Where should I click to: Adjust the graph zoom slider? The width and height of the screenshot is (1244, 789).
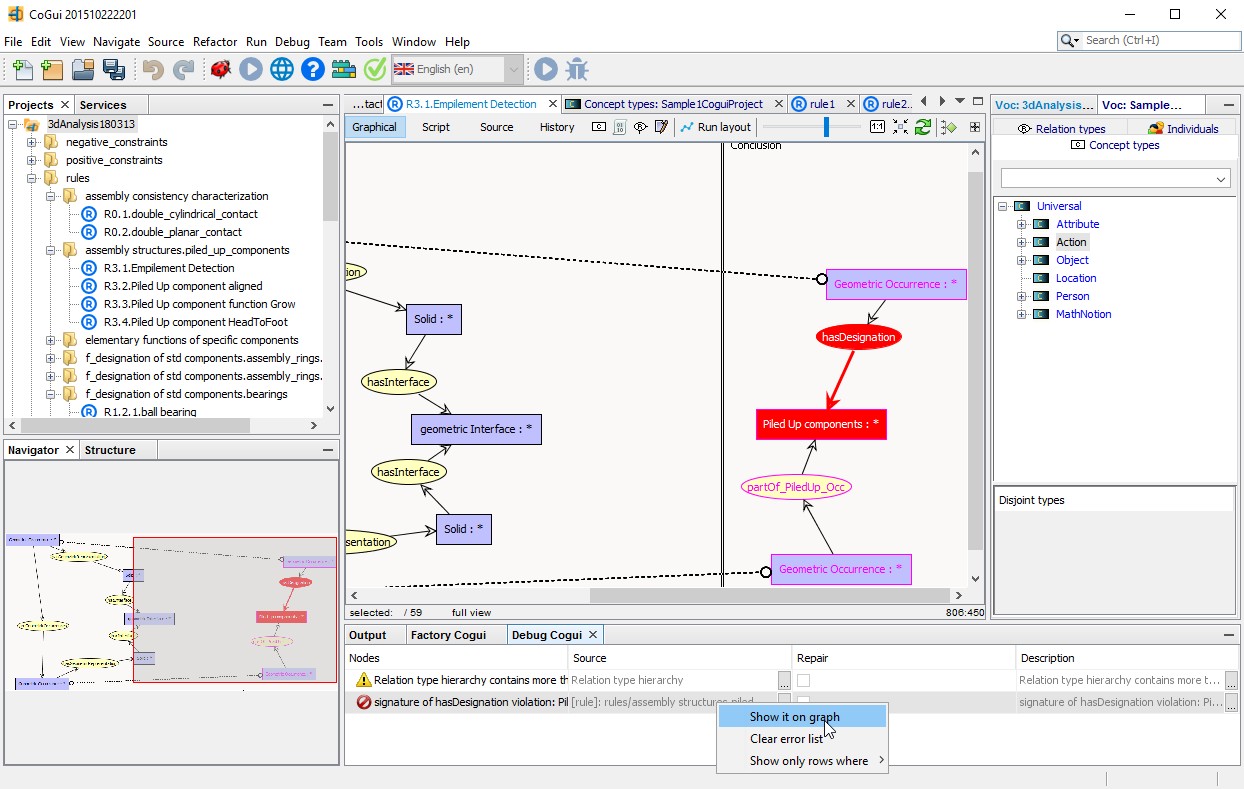click(x=826, y=127)
